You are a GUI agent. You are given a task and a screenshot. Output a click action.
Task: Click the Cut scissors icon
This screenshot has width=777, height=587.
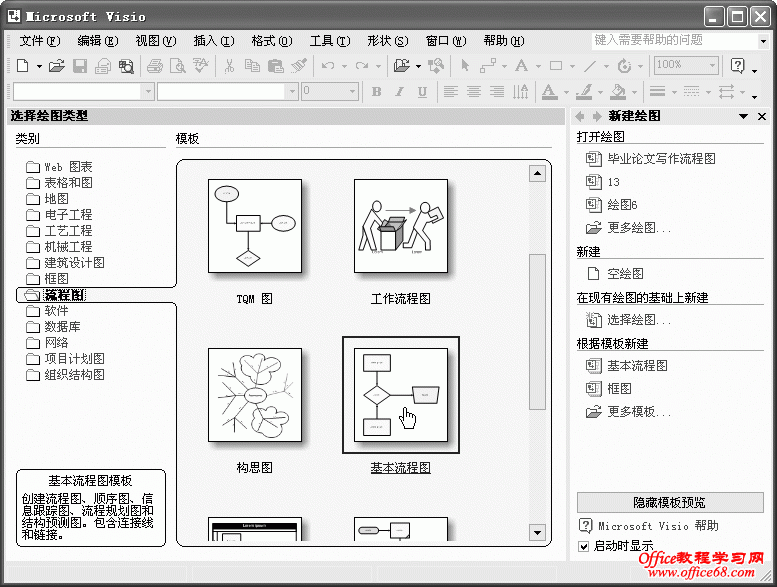[x=229, y=66]
